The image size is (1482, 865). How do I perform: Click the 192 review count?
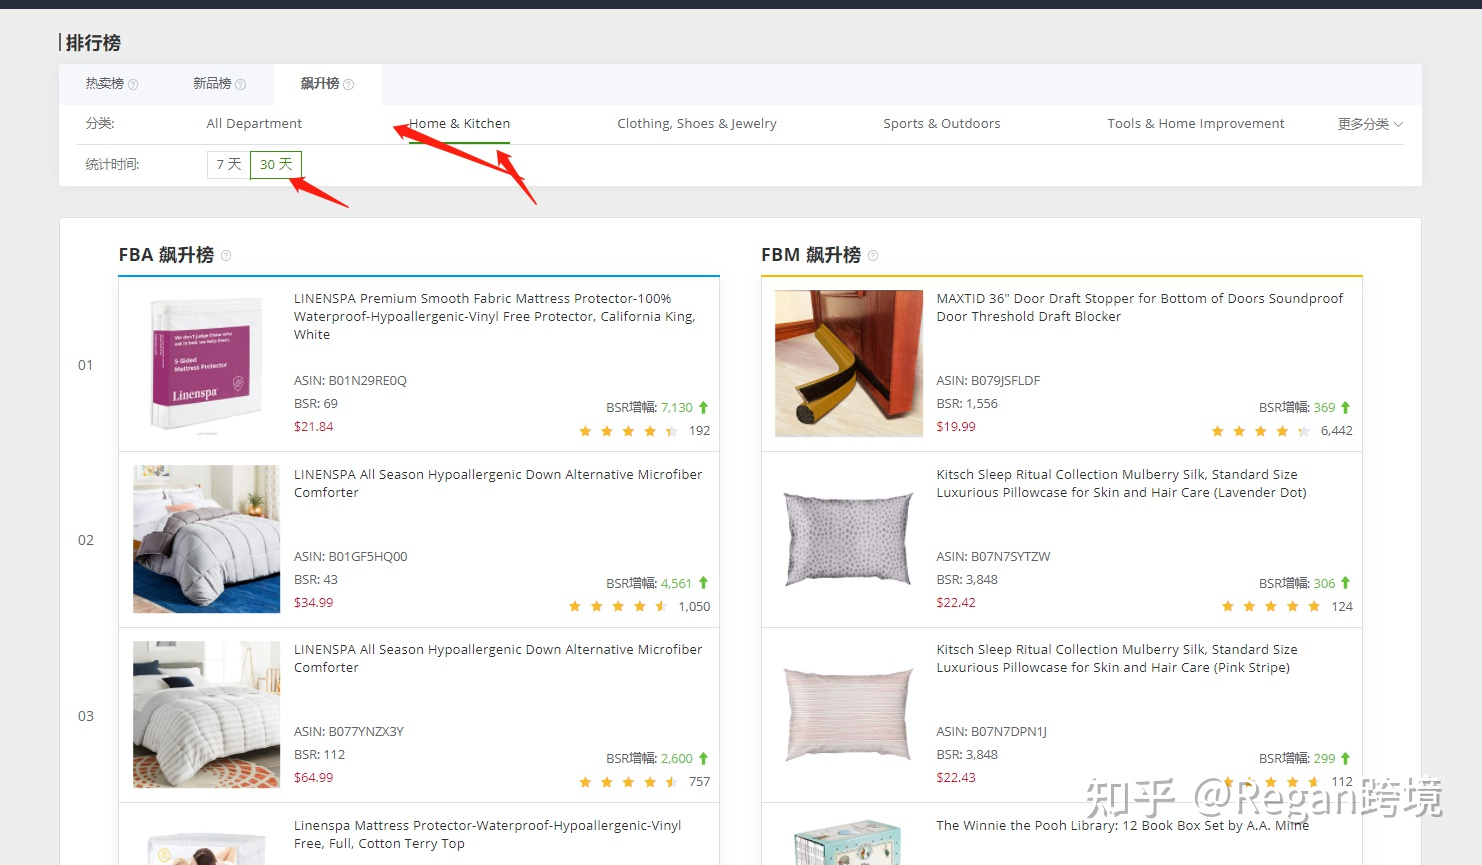pos(700,431)
